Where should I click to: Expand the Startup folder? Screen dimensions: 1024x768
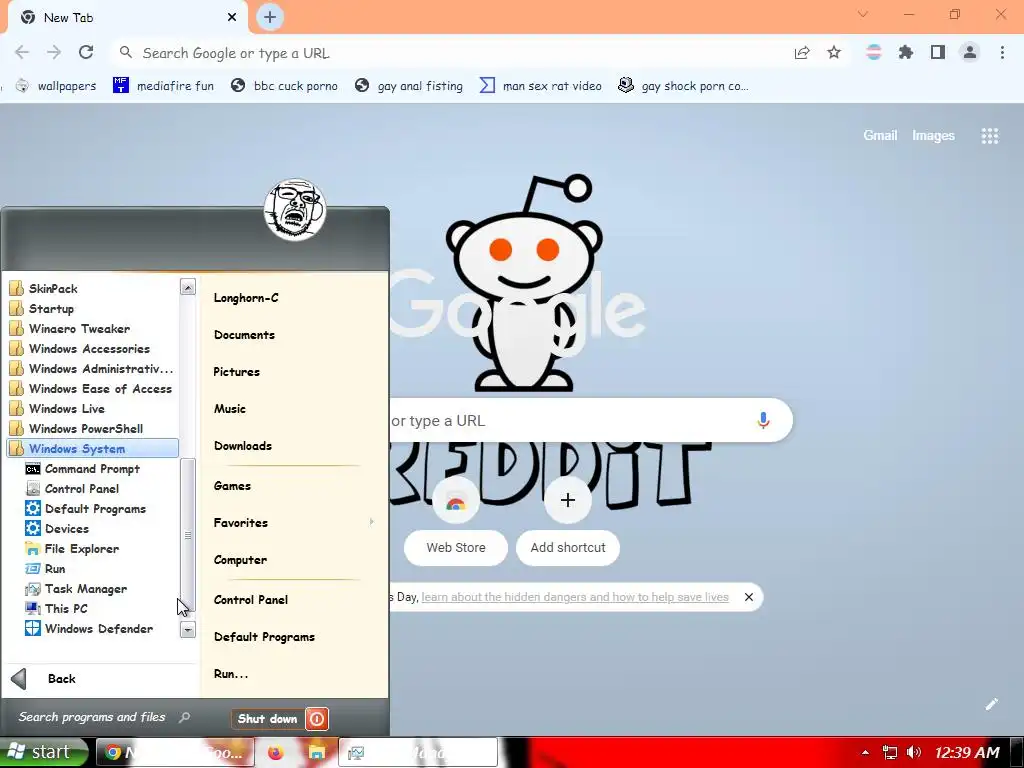tap(93, 309)
